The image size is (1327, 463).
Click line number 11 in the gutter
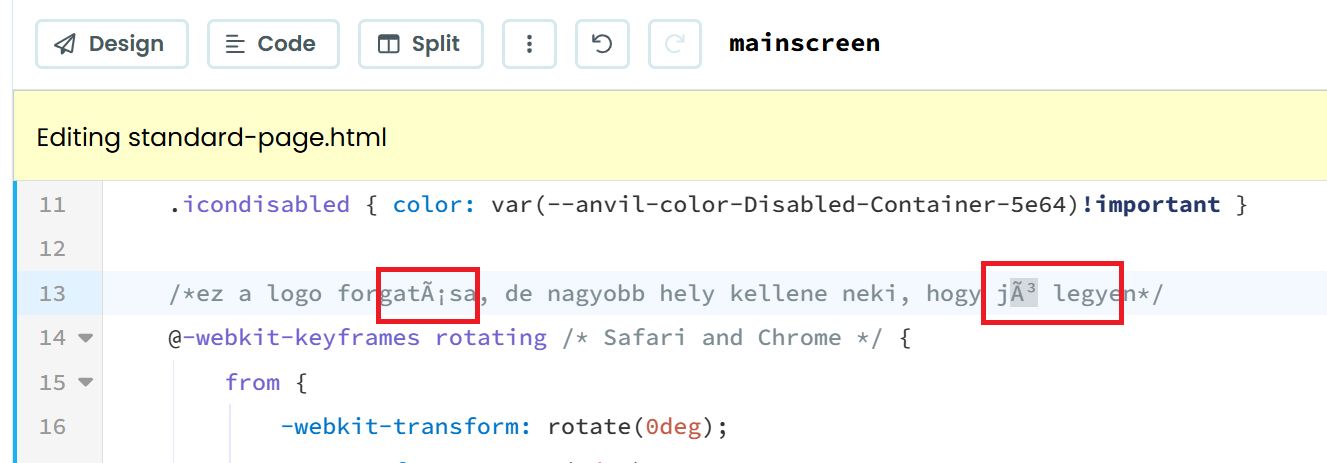point(52,205)
